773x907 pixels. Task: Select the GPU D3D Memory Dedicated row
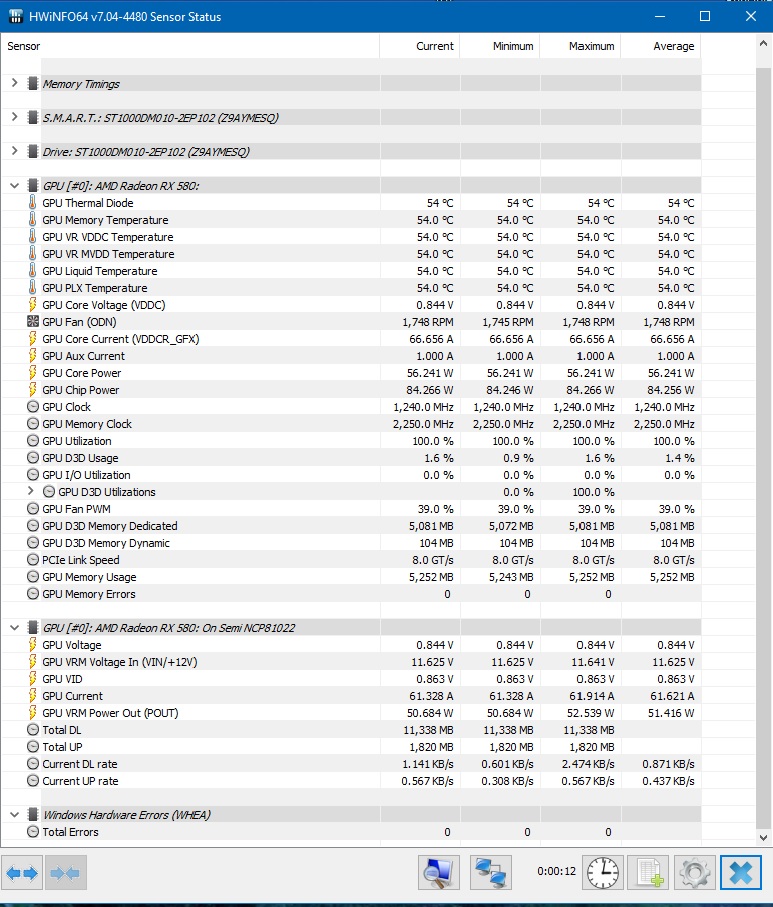(351, 526)
